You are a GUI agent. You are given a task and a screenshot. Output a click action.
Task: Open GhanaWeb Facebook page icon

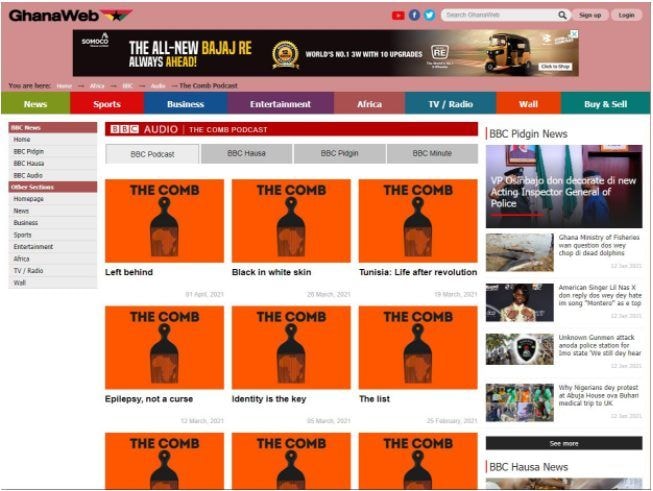point(414,15)
